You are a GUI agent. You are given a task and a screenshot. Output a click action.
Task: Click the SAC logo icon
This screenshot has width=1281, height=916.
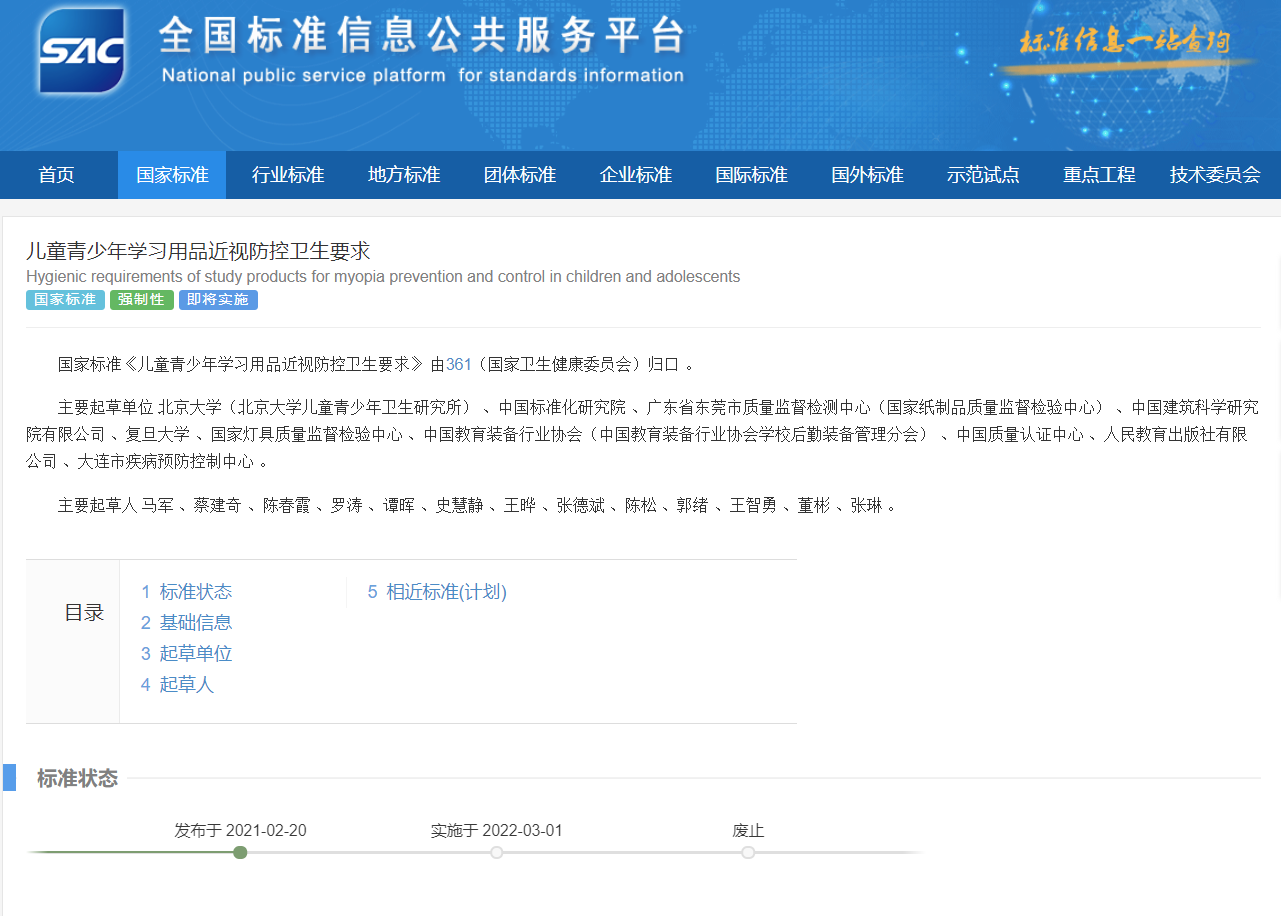point(82,51)
